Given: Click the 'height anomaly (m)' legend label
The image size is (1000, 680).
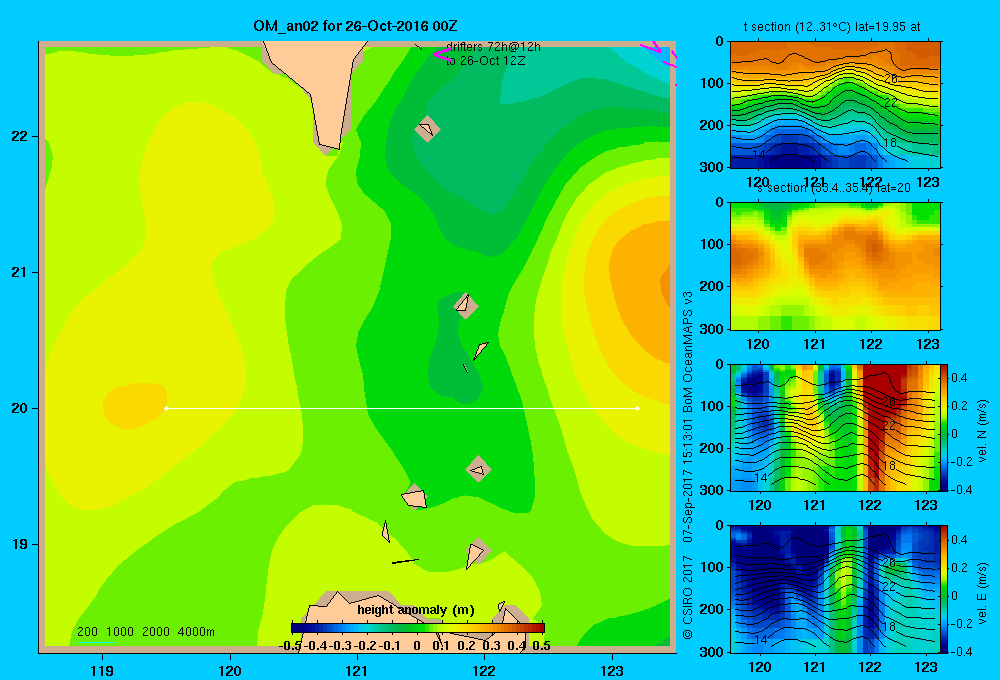Looking at the screenshot, I should click(415, 610).
